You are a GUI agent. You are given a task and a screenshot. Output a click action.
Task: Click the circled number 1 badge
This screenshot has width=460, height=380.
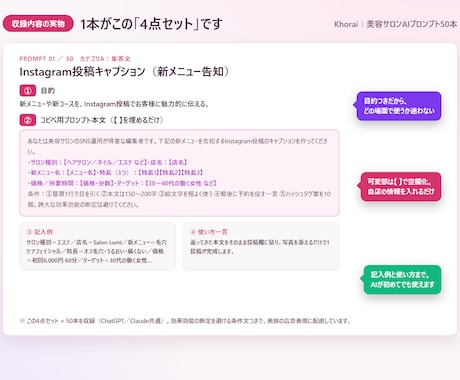pyautogui.click(x=28, y=91)
